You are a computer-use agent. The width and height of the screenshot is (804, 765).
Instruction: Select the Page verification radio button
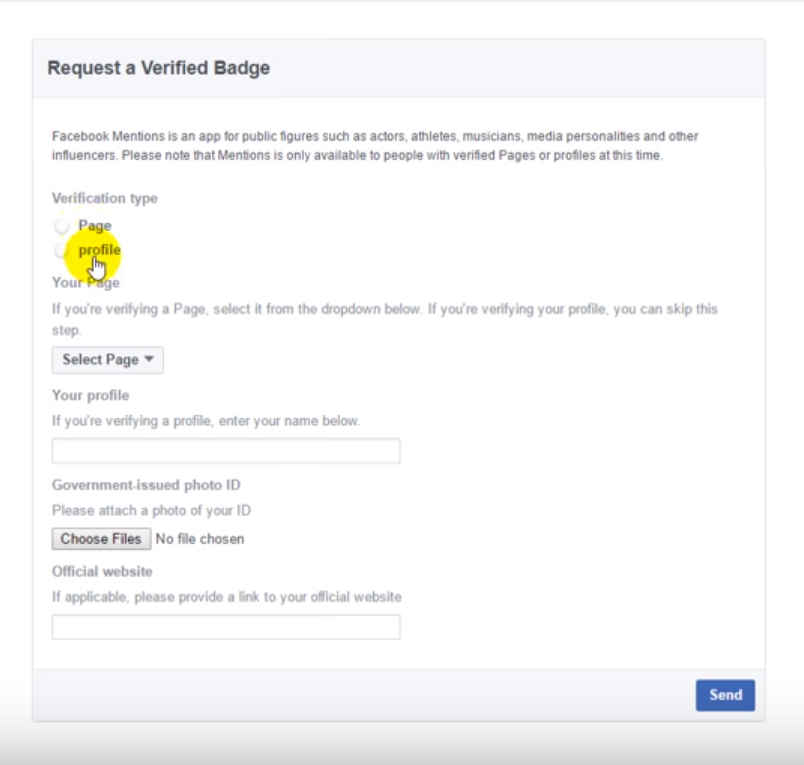pyautogui.click(x=61, y=225)
